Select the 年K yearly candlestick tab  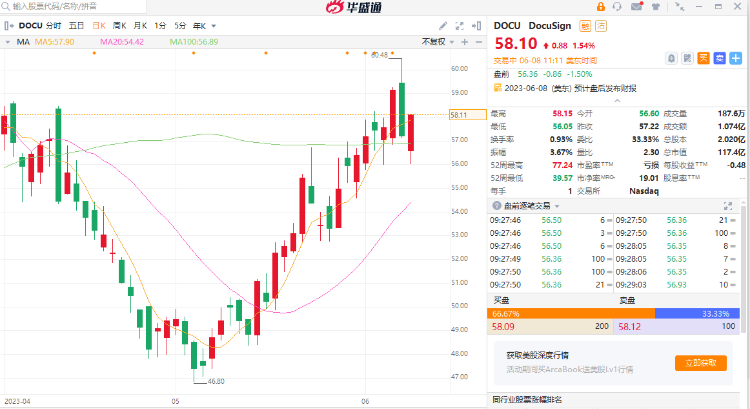[199, 26]
